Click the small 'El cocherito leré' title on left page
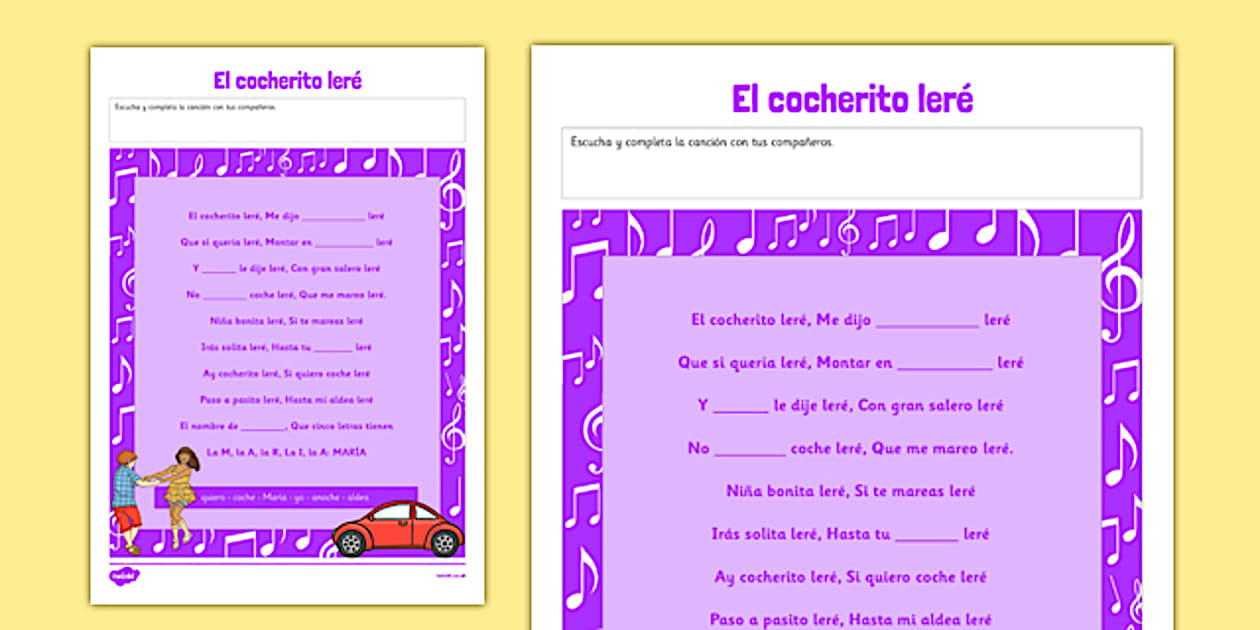This screenshot has width=1260, height=630. [x=287, y=81]
